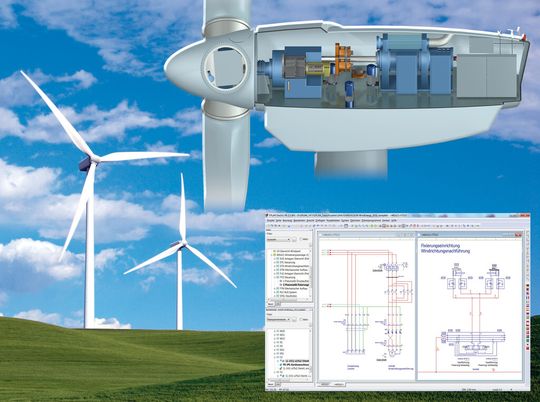Click the motor symbol in left schematic
Image resolution: width=540 pixels, height=402 pixels.
(392, 353)
